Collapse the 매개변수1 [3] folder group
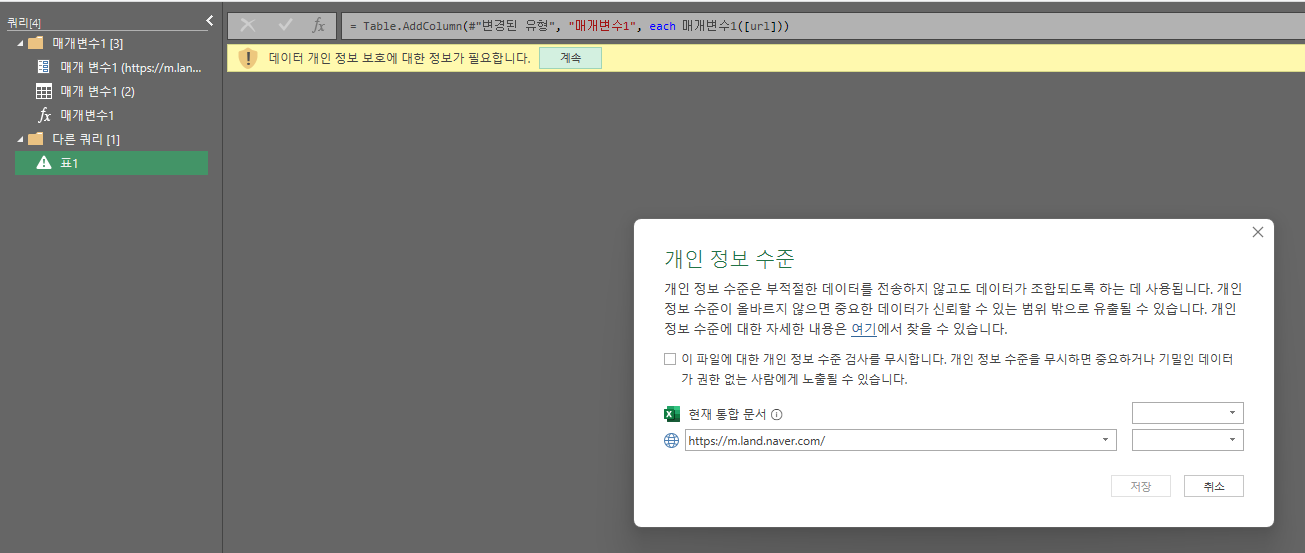 tap(21, 43)
